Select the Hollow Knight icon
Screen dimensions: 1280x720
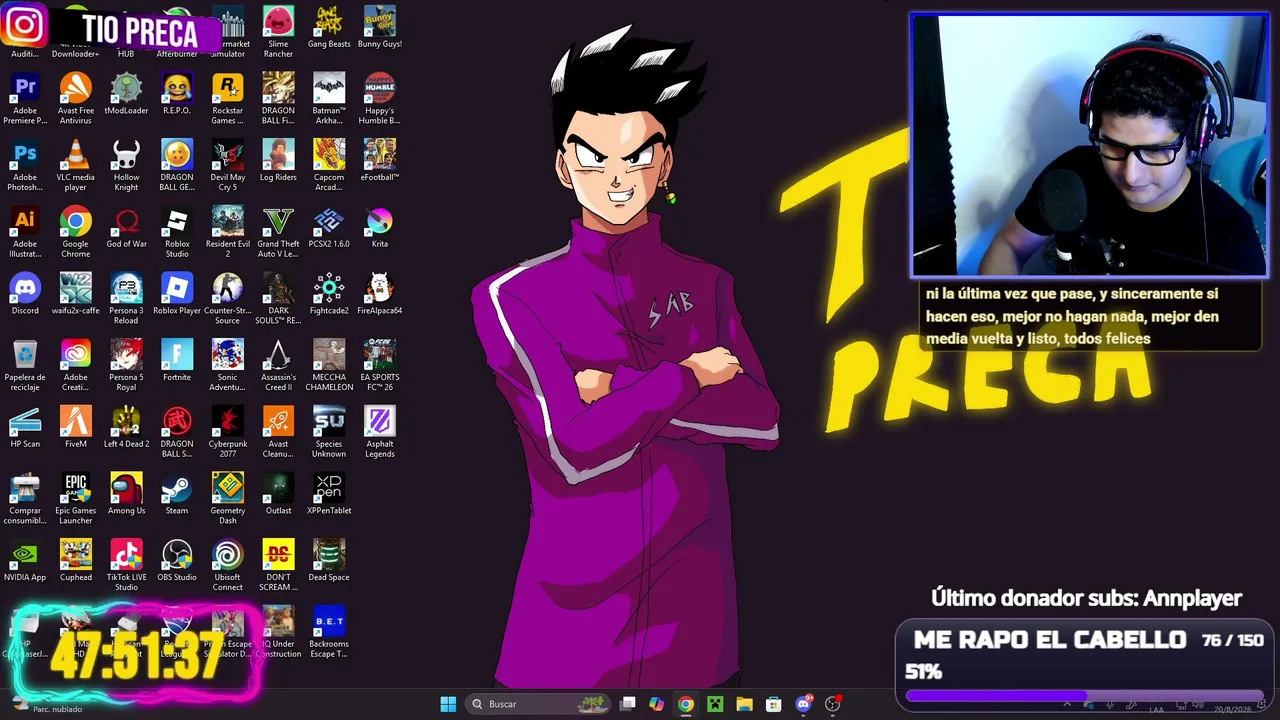[126, 165]
